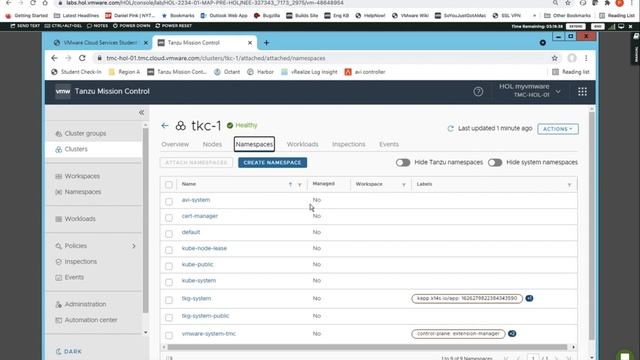Check the select-all header checkbox
This screenshot has width=640, height=360.
[169, 184]
